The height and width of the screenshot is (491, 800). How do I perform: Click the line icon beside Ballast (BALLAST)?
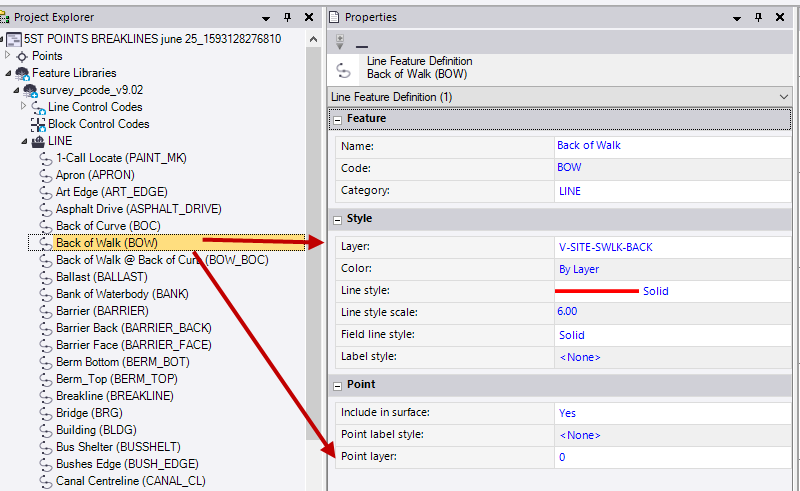point(46,278)
